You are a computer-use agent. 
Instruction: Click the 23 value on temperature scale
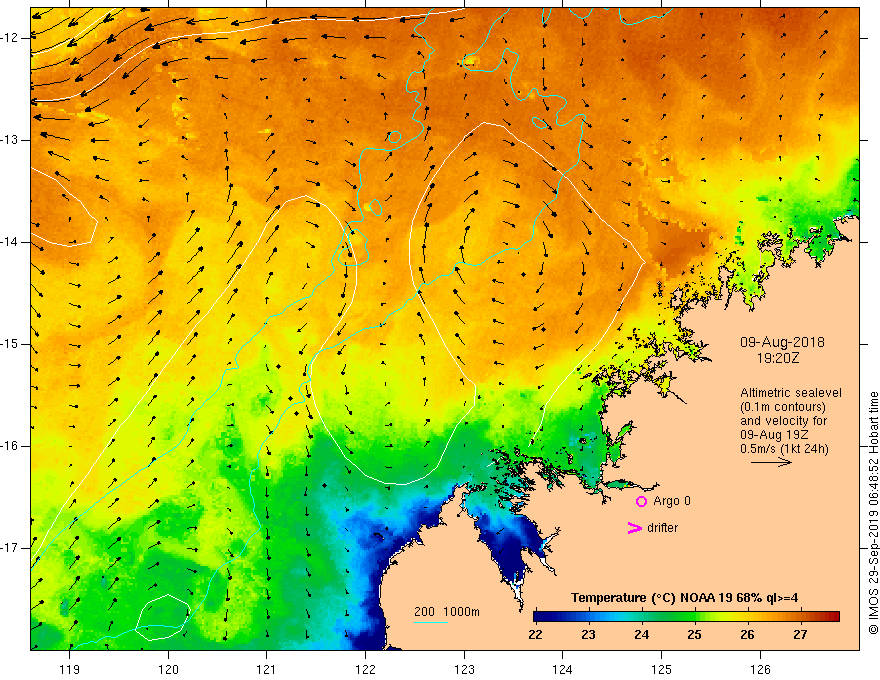pos(588,635)
